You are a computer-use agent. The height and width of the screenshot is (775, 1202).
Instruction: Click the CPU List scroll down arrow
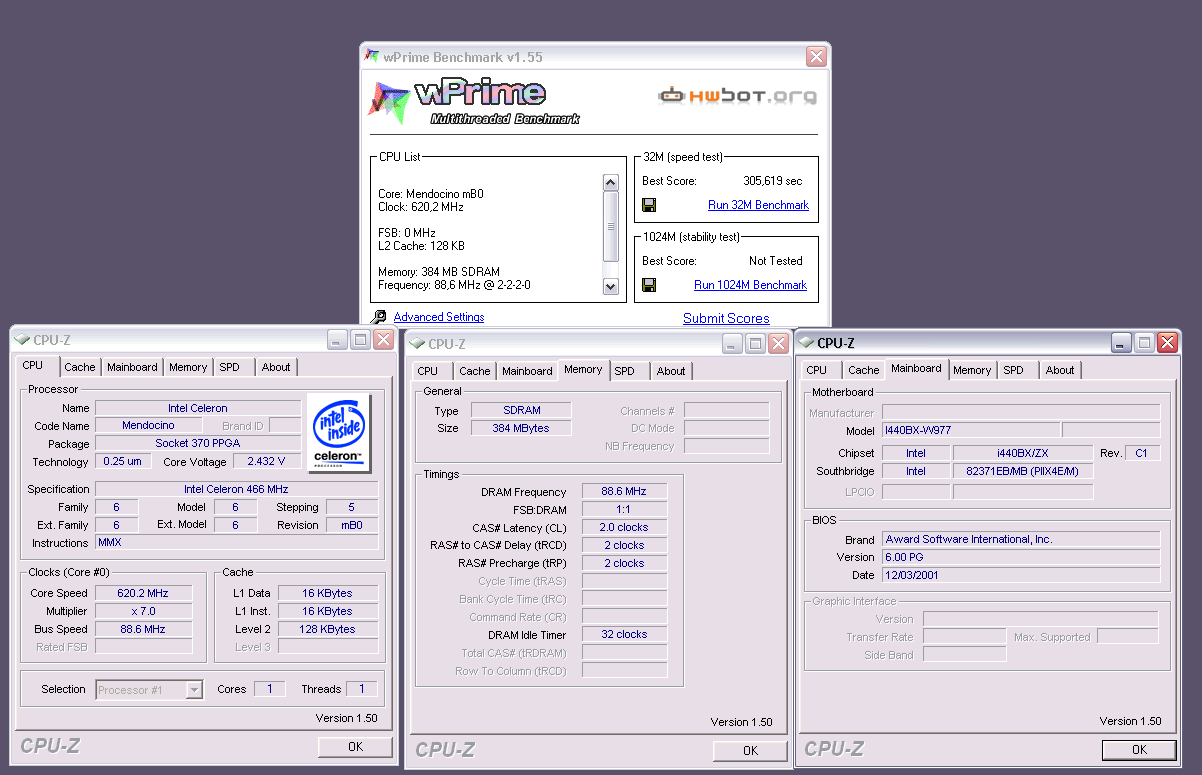pos(611,287)
